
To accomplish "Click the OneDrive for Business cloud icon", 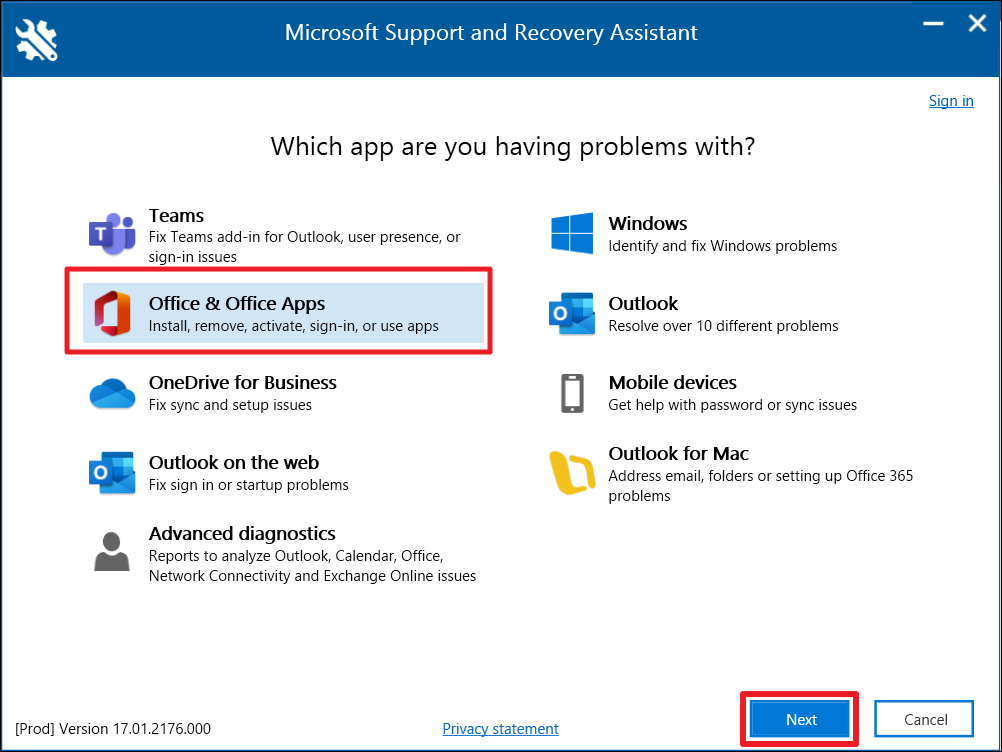I will click(x=112, y=393).
